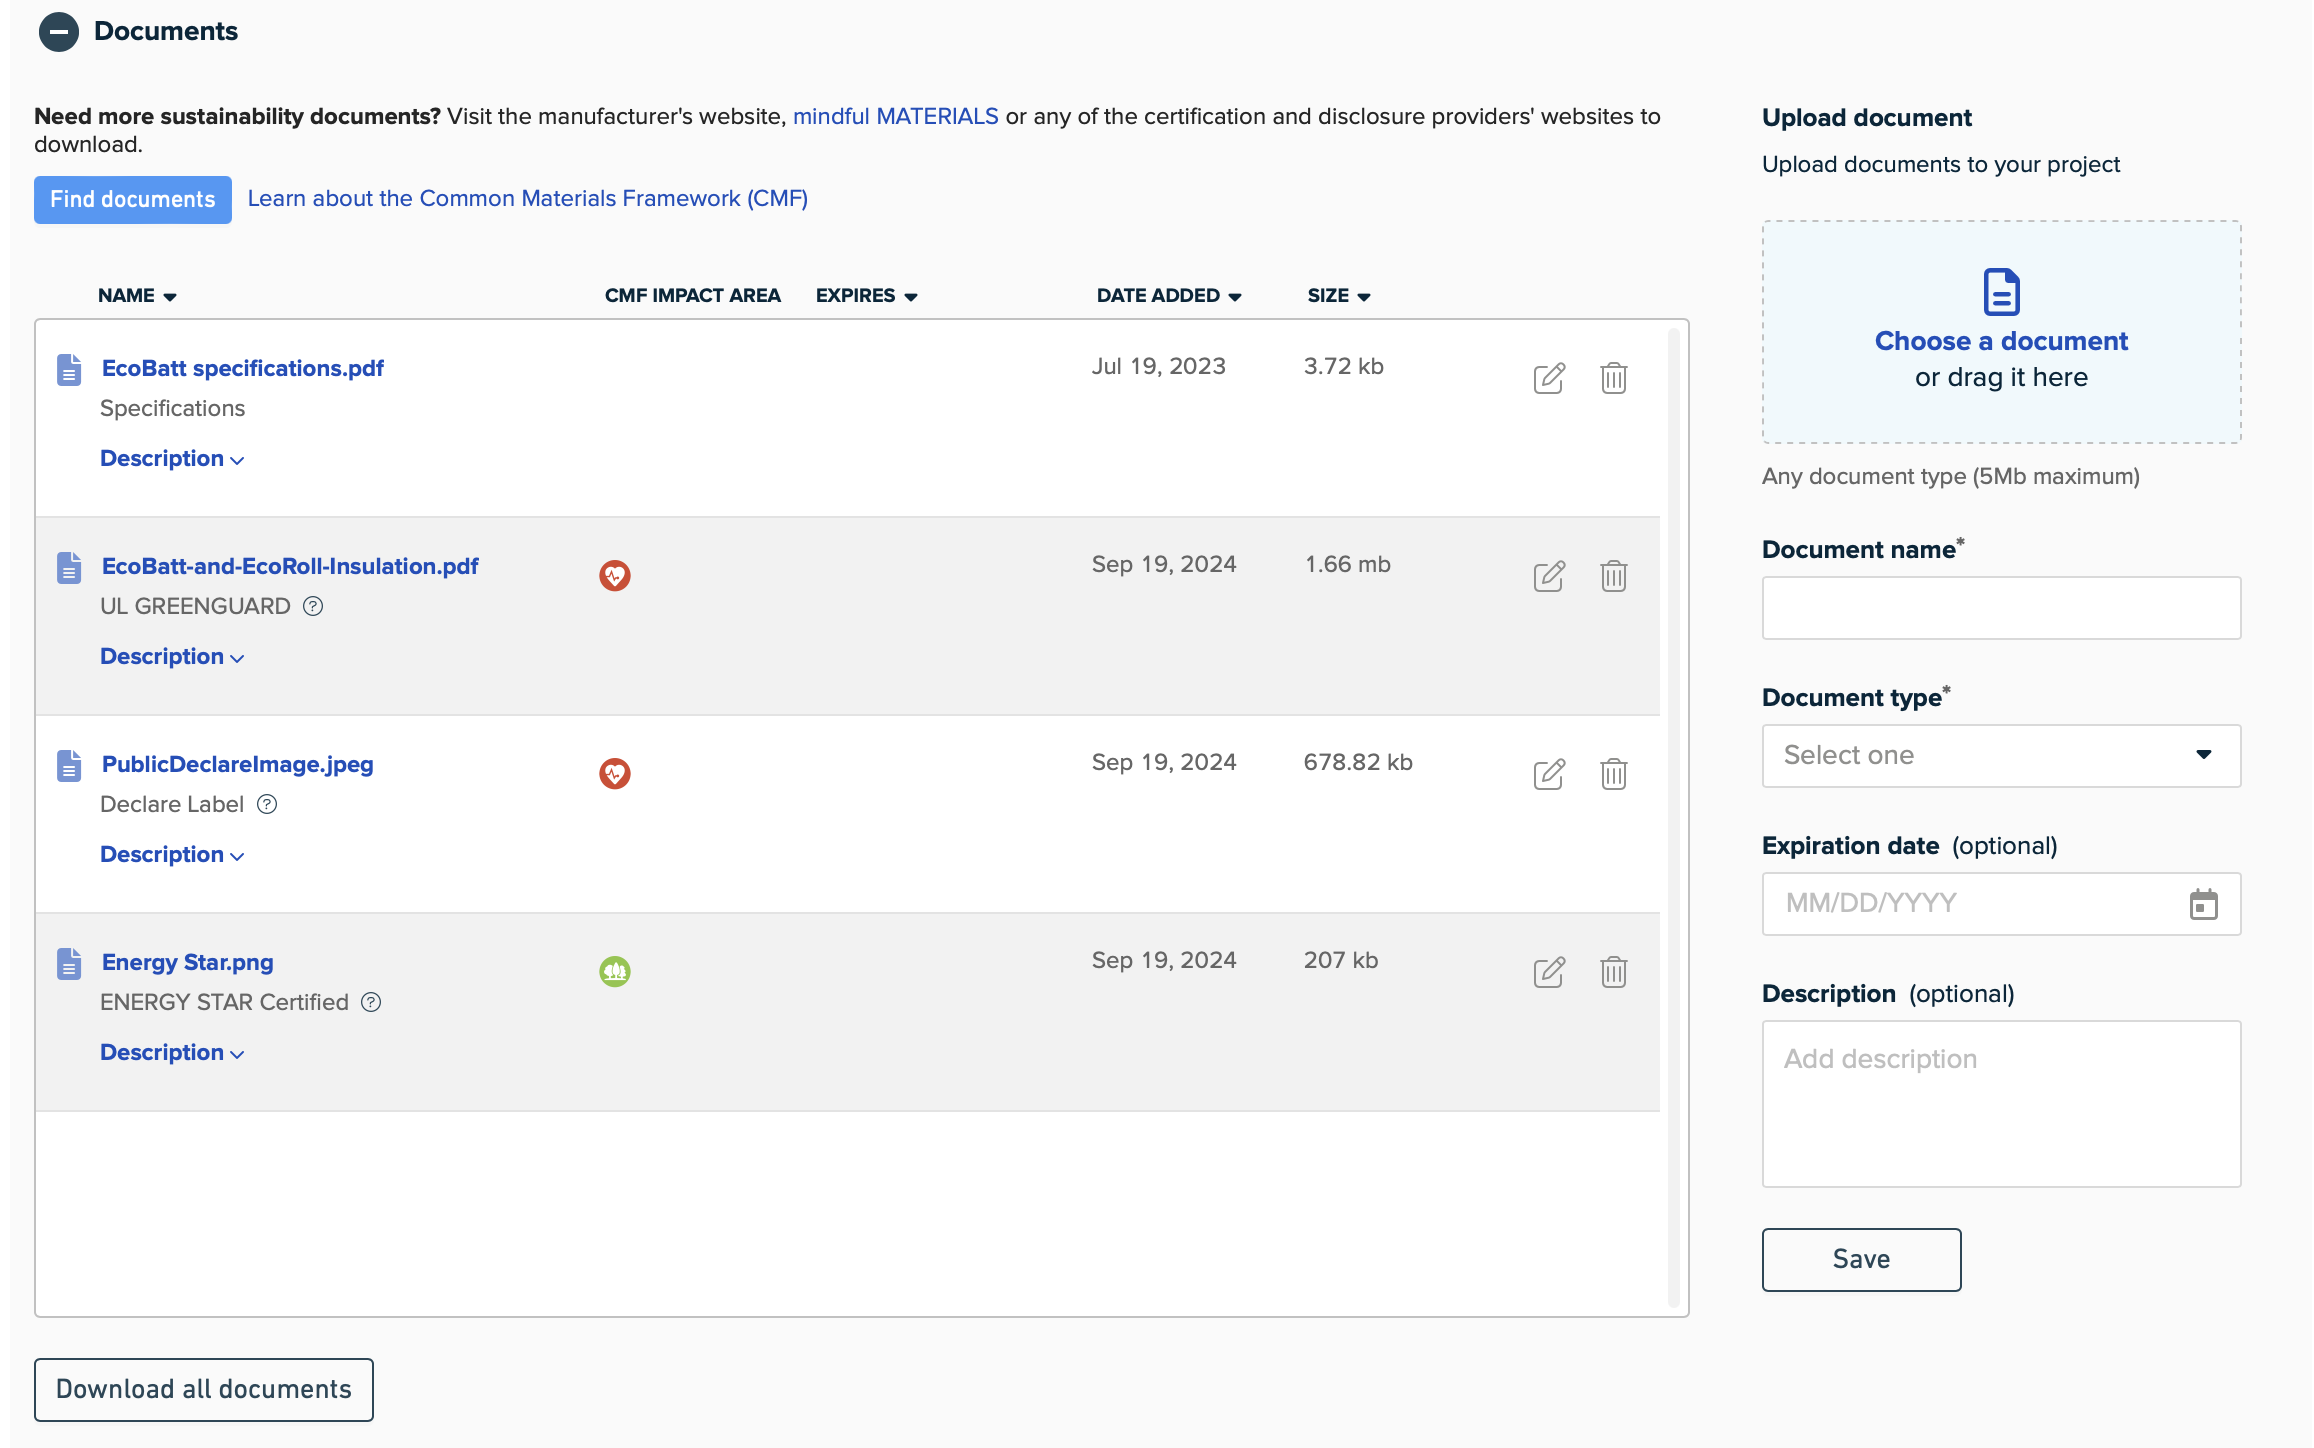
Task: Click Choose a document link
Action: [x=2002, y=341]
